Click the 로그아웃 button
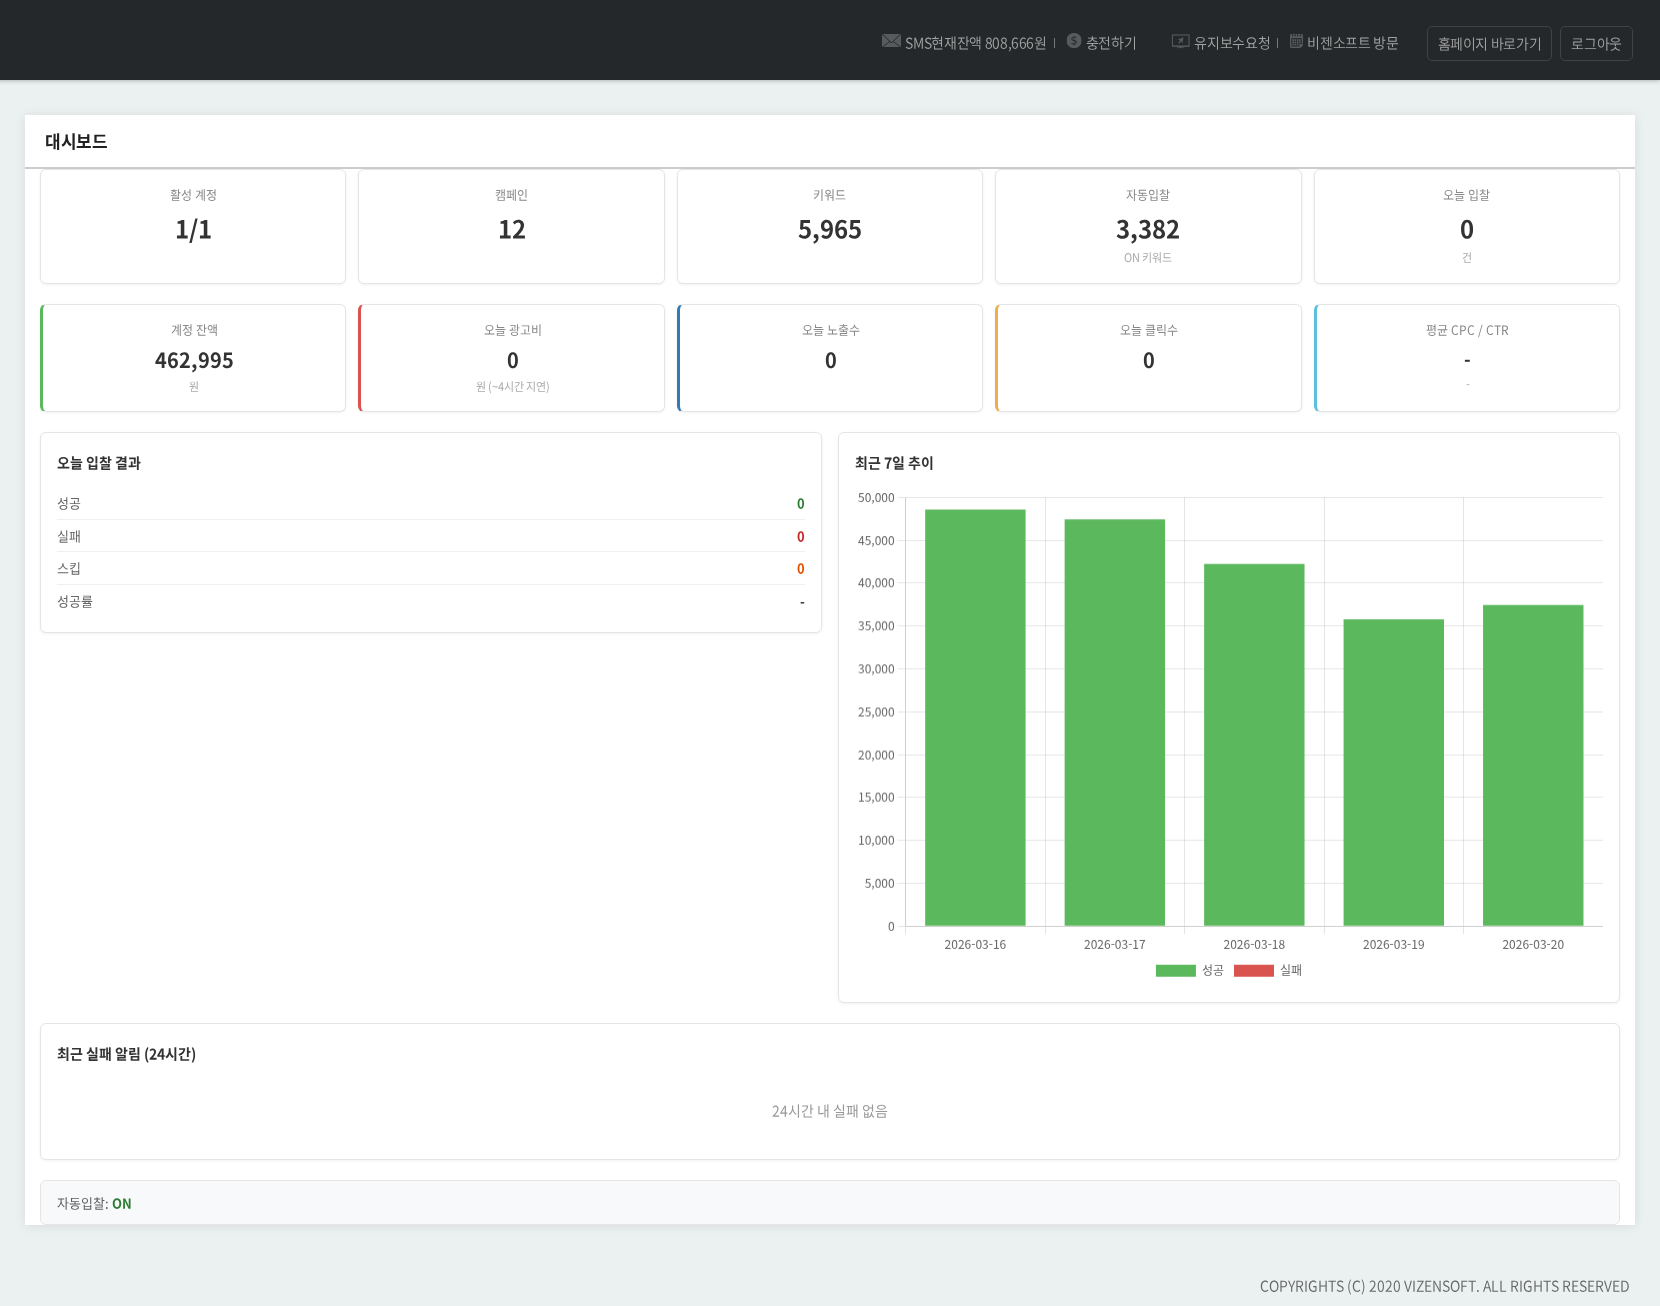Viewport: 1660px width, 1306px height. tap(1595, 44)
